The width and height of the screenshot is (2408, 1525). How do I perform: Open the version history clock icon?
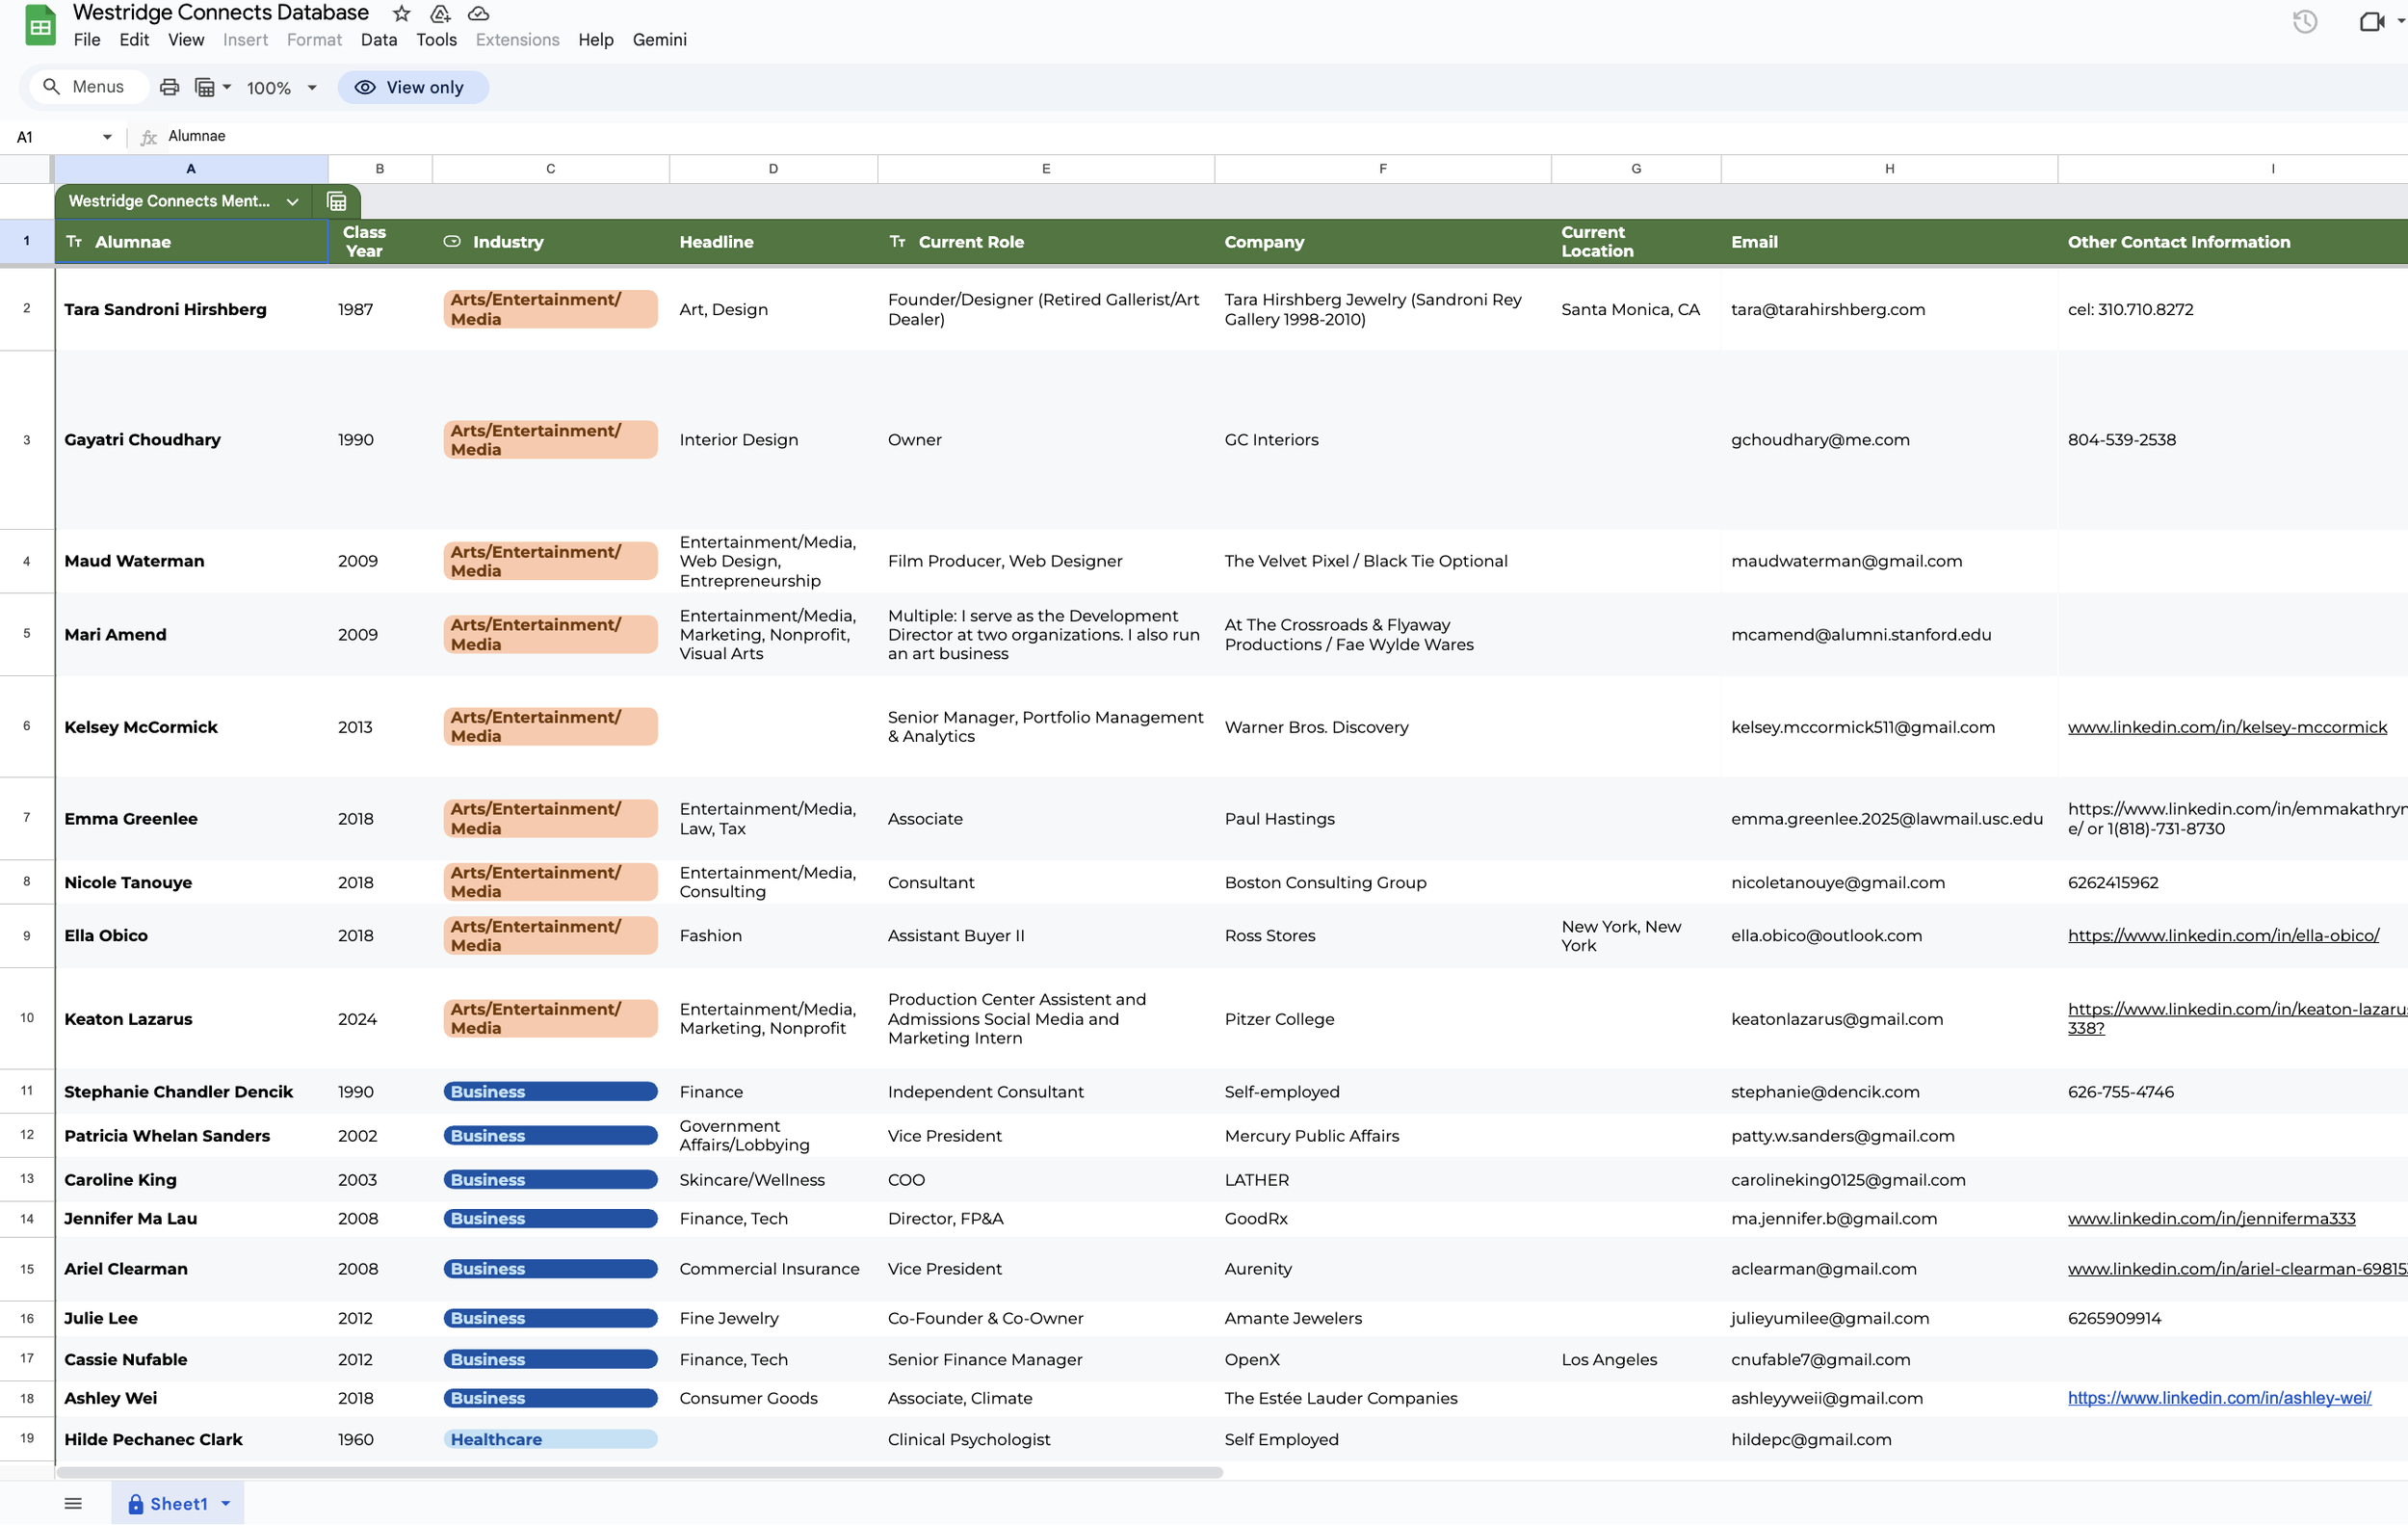(x=2304, y=21)
